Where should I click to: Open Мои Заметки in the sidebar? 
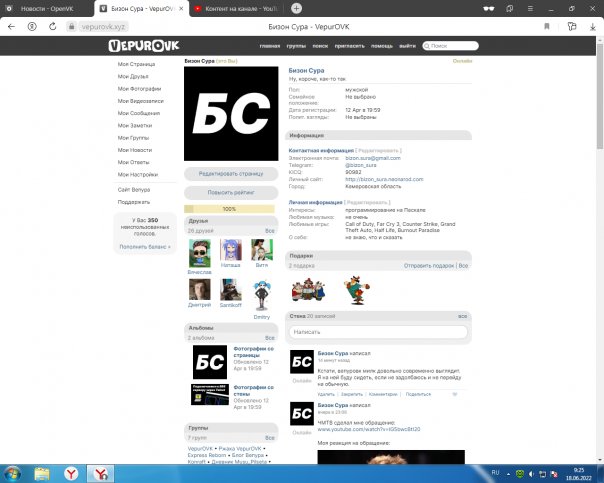tap(135, 126)
